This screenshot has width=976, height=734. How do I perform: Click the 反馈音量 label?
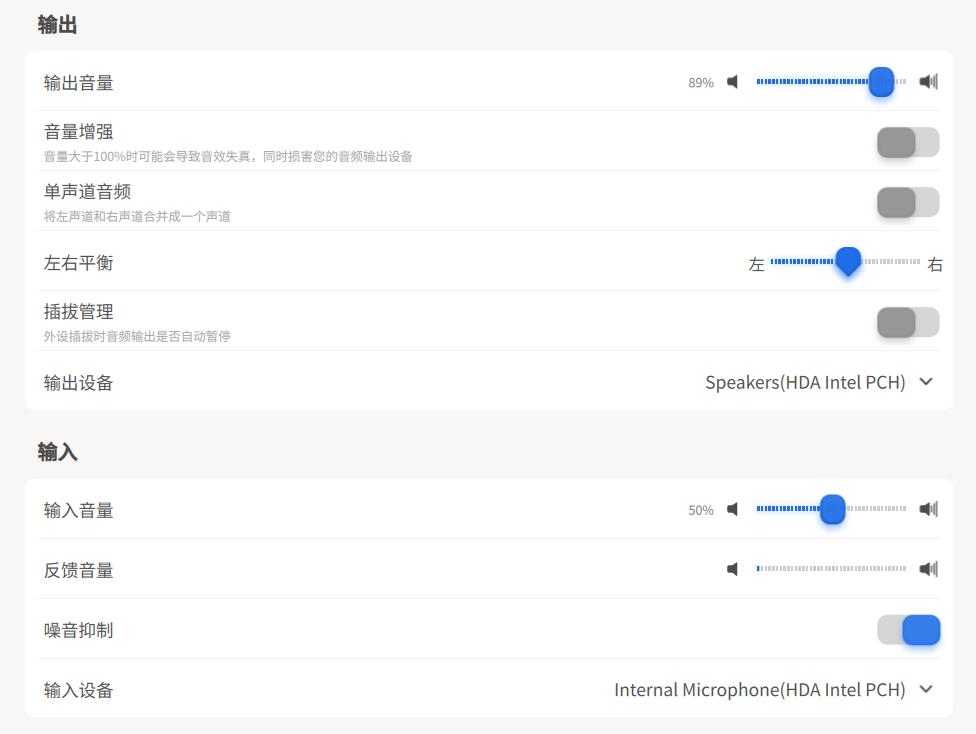78,570
